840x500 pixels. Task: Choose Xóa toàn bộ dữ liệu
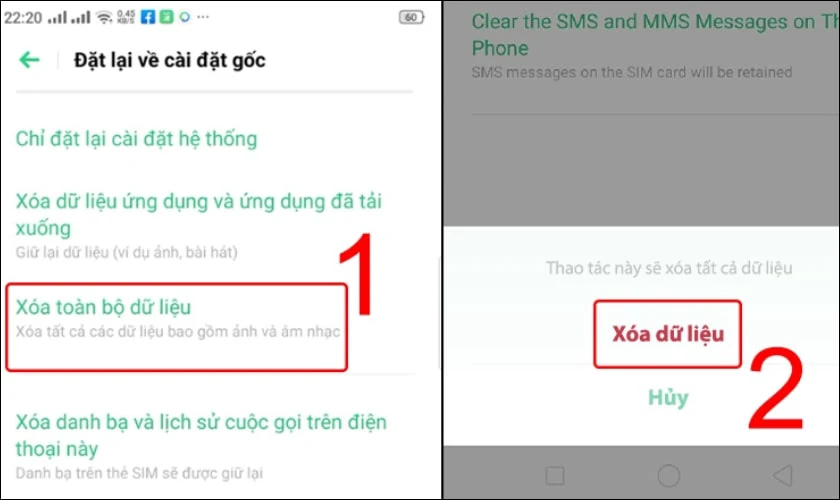click(x=177, y=327)
